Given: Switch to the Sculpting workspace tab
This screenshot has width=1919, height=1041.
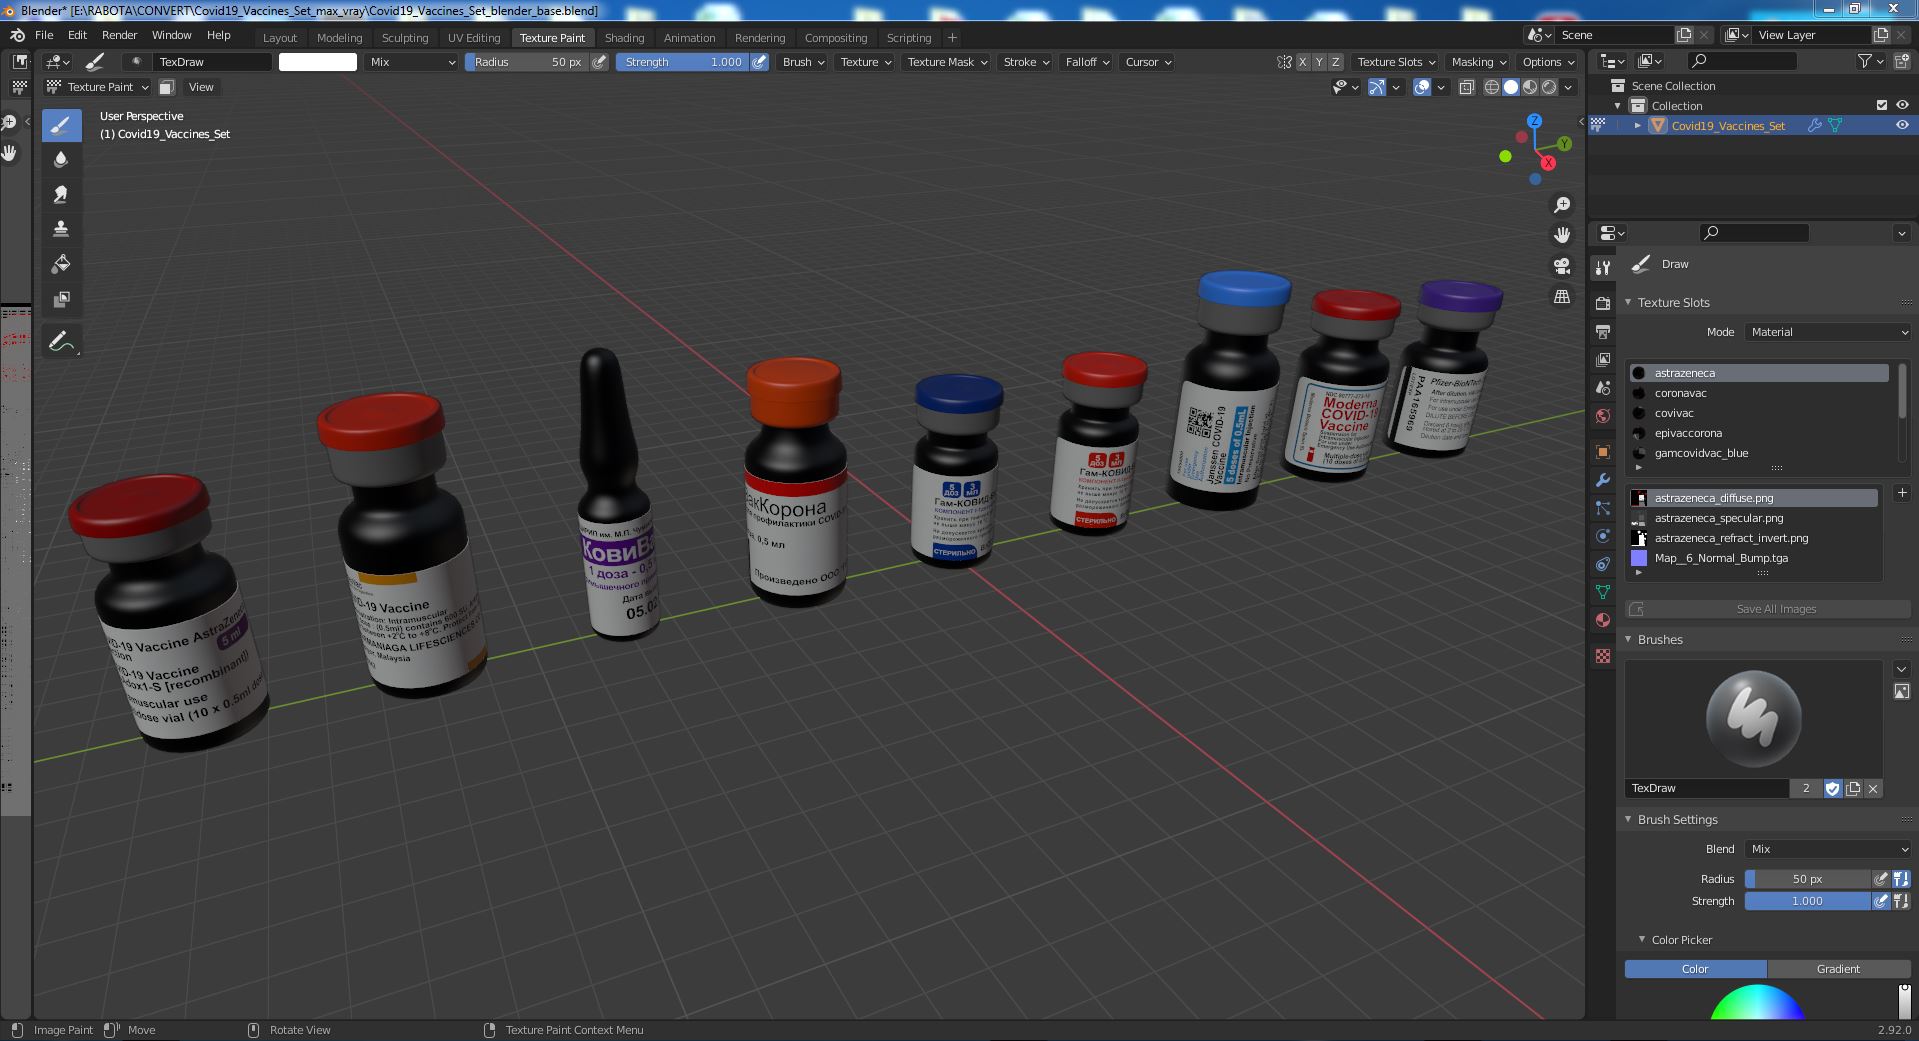Looking at the screenshot, I should pos(405,38).
